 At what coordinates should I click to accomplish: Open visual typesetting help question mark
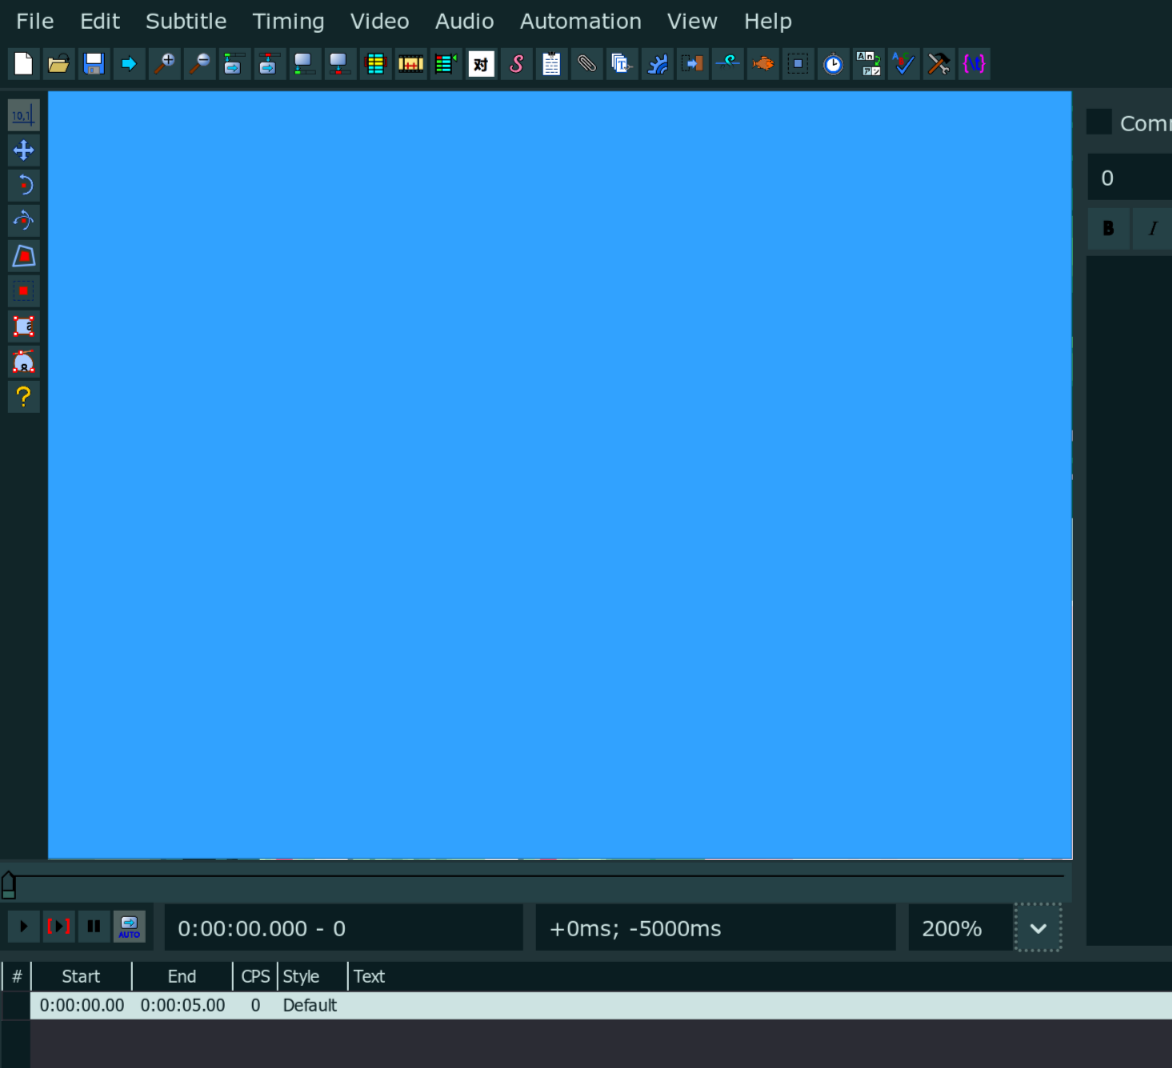coord(23,397)
